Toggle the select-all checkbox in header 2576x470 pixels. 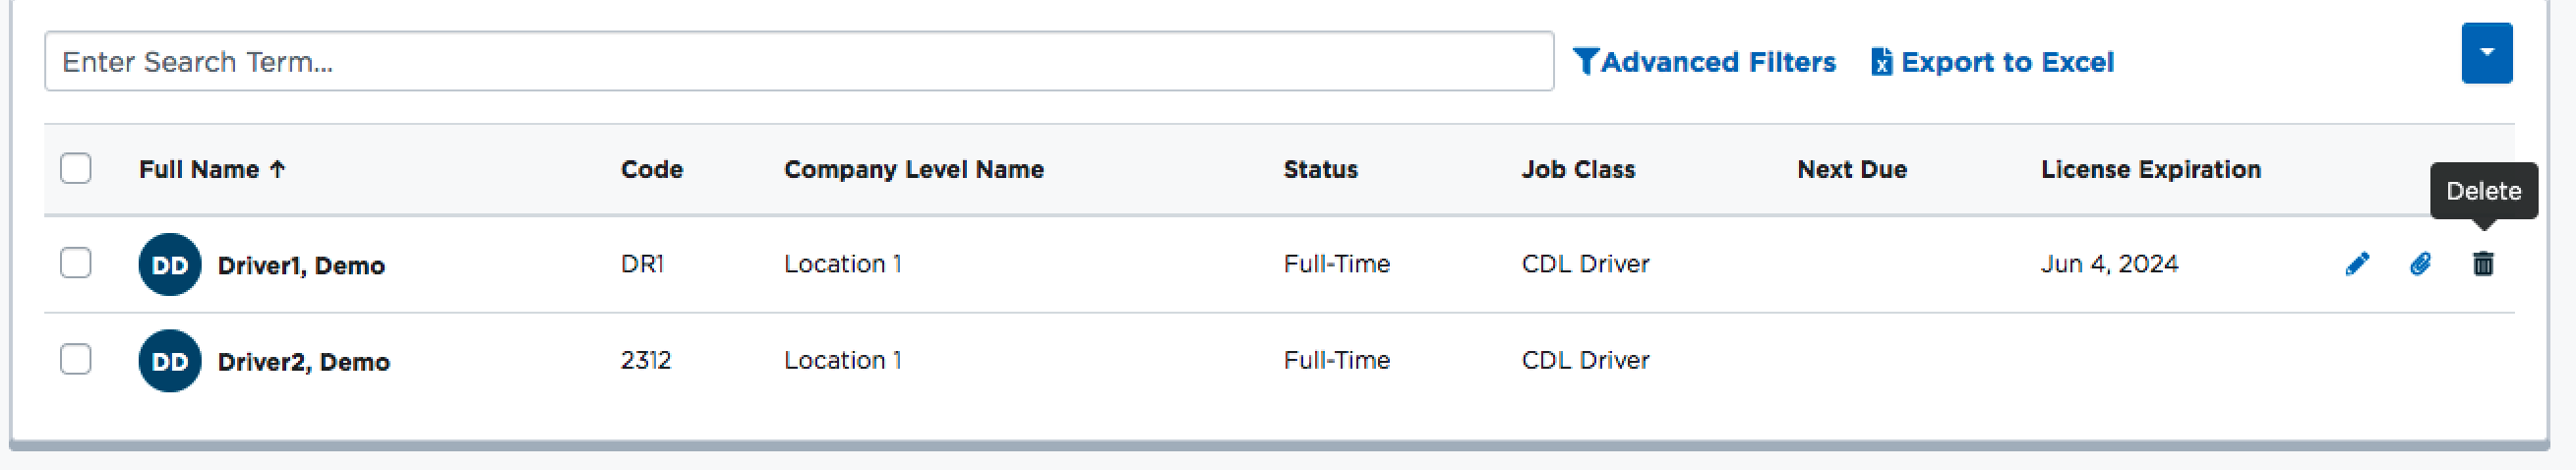coord(76,168)
